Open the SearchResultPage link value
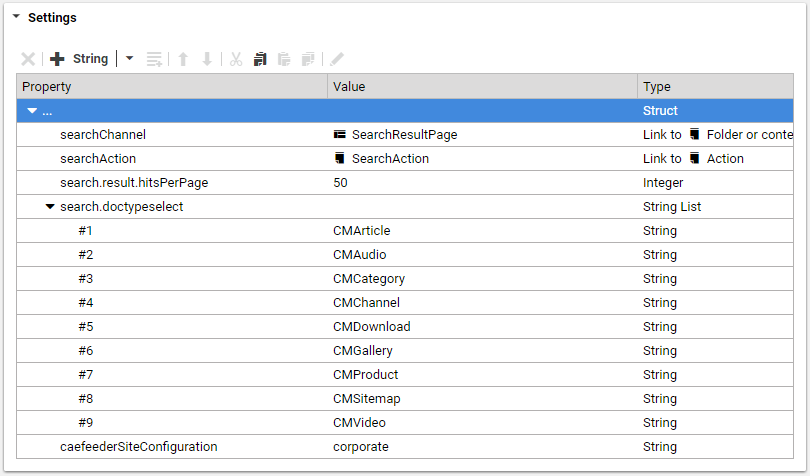The image size is (810, 476). [404, 135]
